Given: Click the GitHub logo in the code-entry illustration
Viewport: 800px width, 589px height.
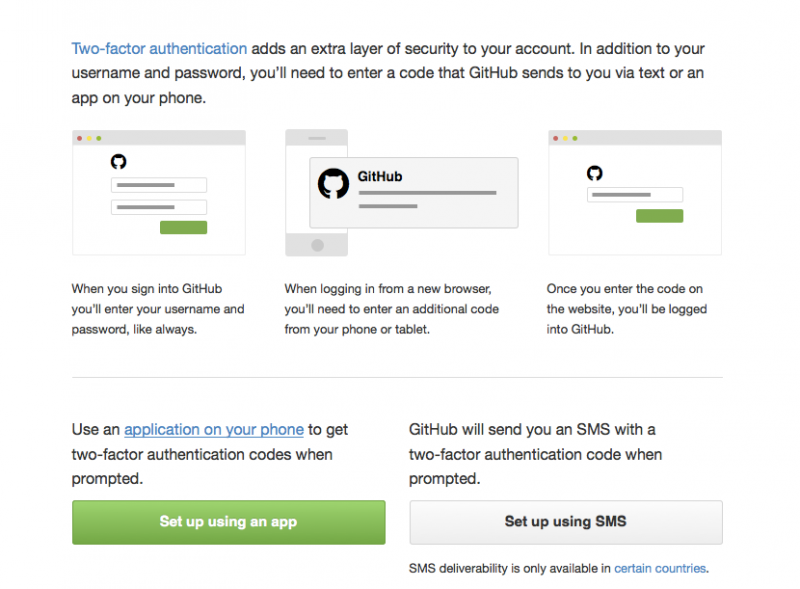Looking at the screenshot, I should click(595, 173).
